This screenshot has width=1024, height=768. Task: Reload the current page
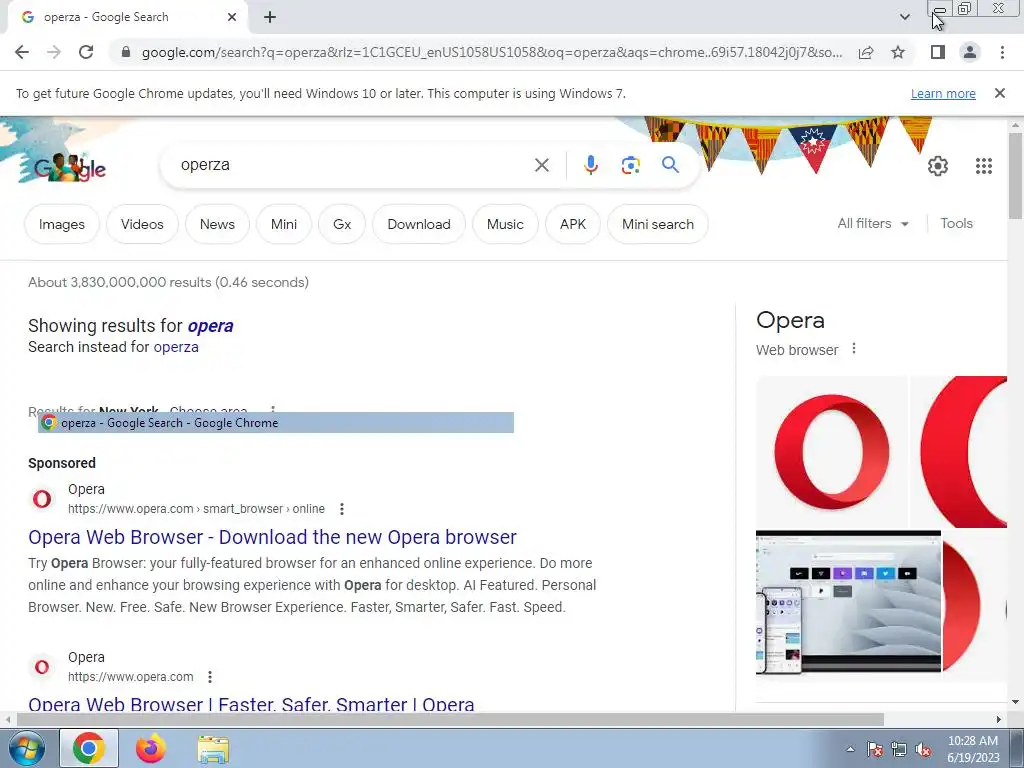pyautogui.click(x=86, y=52)
